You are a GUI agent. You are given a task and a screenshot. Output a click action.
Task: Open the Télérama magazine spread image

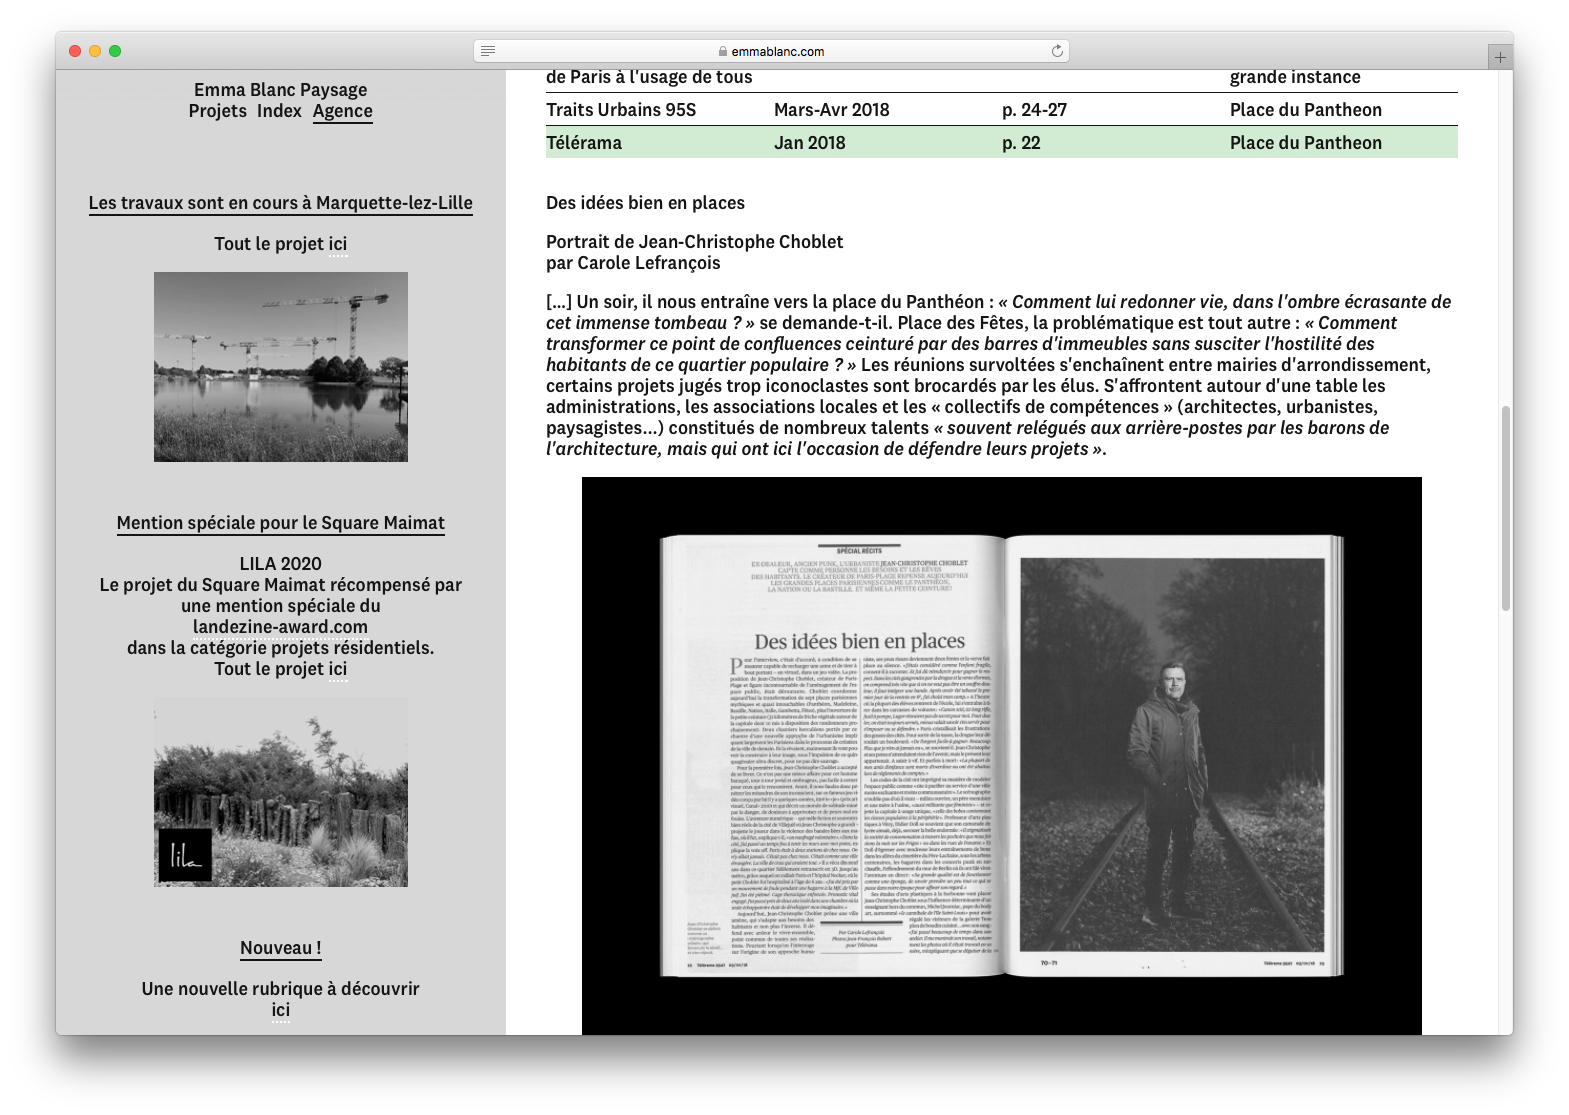pos(1001,755)
